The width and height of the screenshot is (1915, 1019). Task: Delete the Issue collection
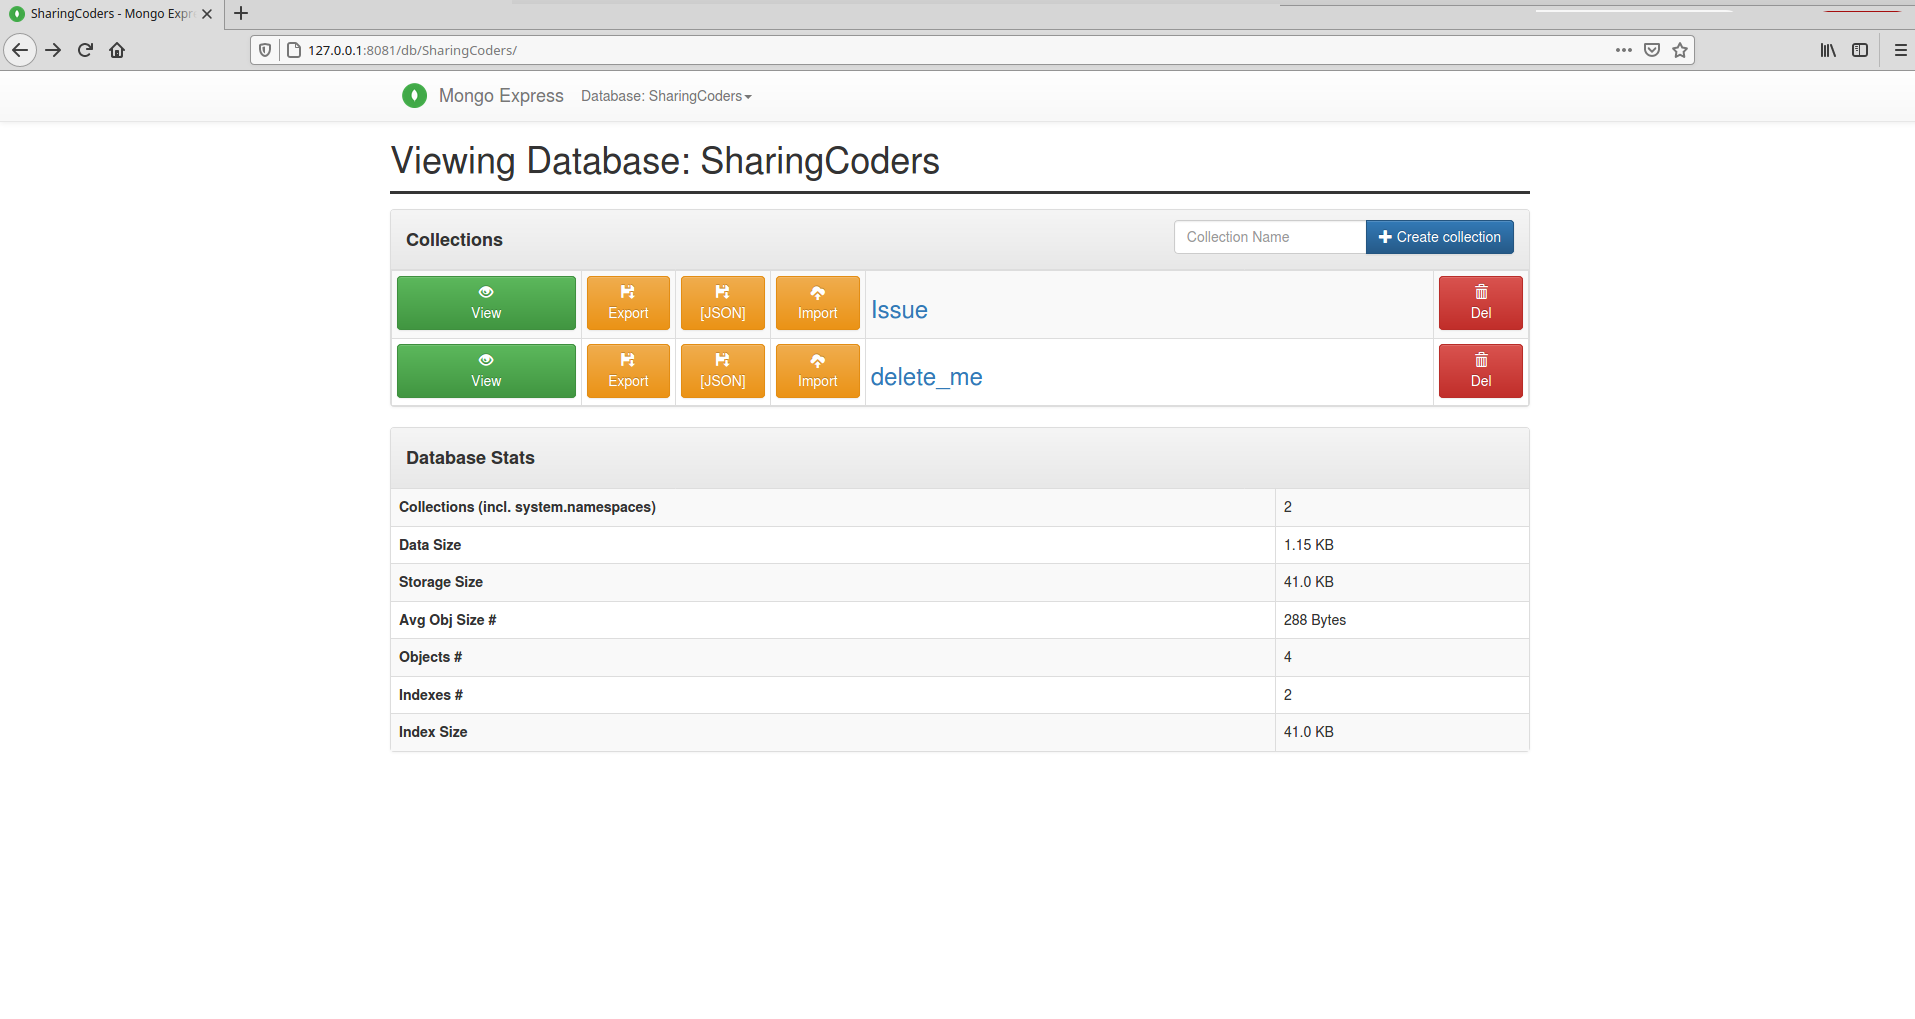click(x=1481, y=303)
